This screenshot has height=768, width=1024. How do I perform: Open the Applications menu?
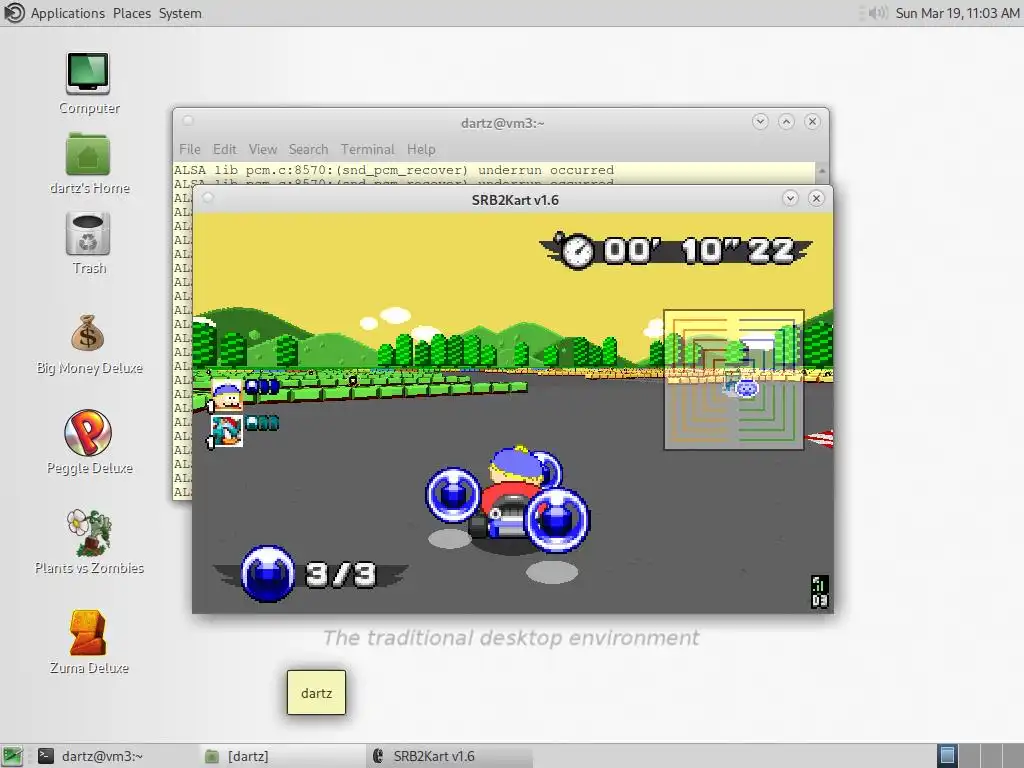[x=67, y=13]
